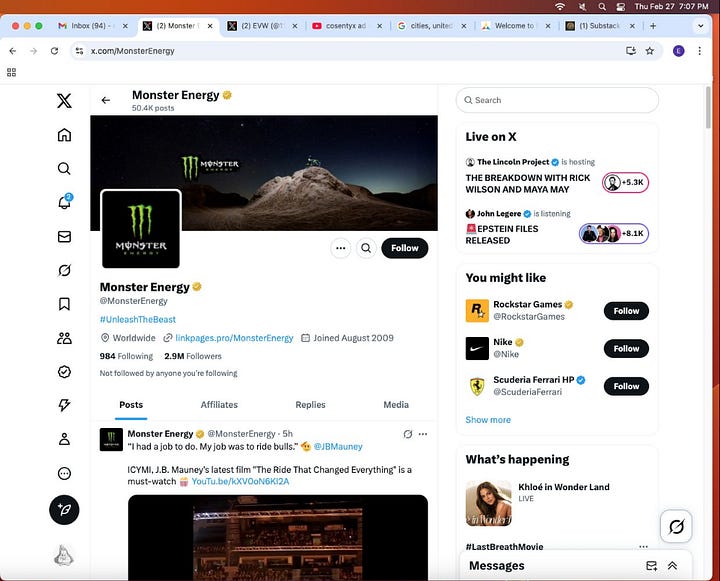Open @JBMauney mention in post
720x581 pixels.
(x=338, y=446)
